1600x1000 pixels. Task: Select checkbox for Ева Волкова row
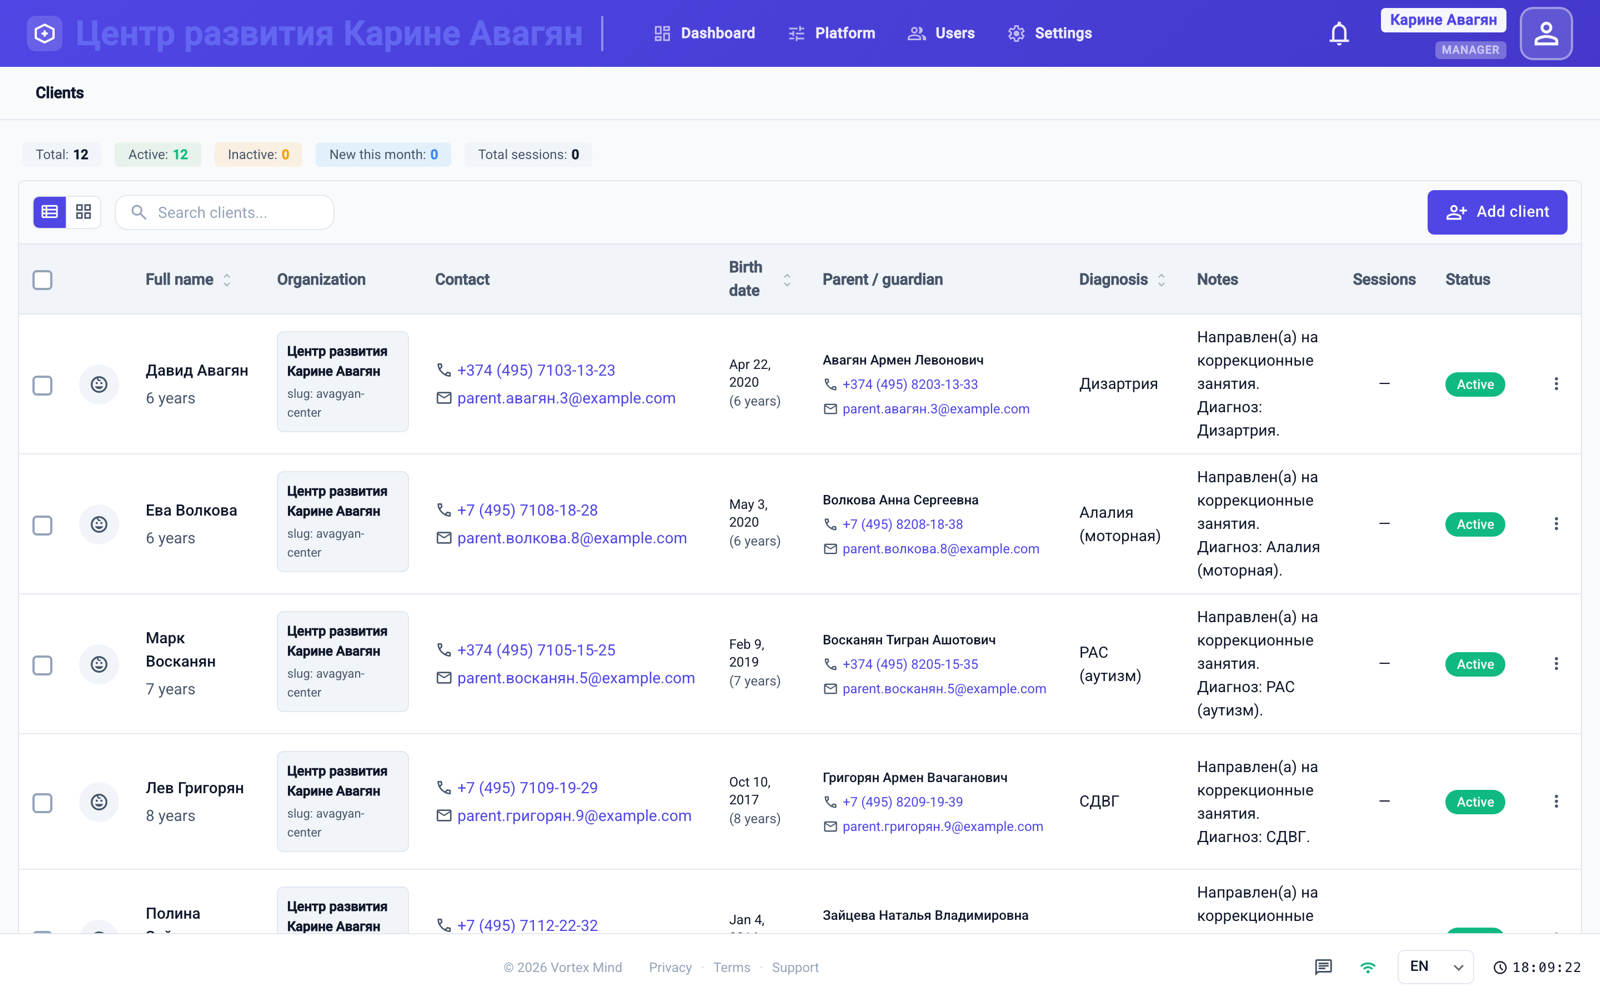42,525
